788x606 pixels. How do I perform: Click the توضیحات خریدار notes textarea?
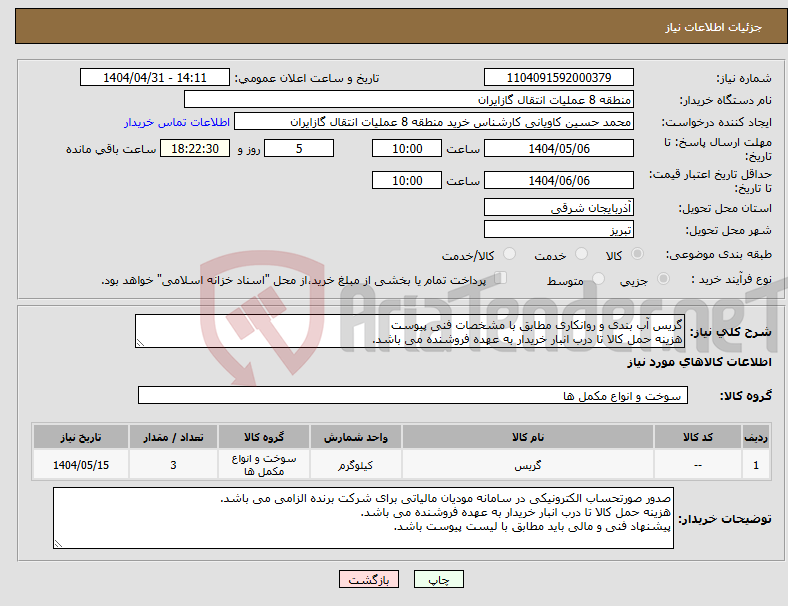point(363,518)
